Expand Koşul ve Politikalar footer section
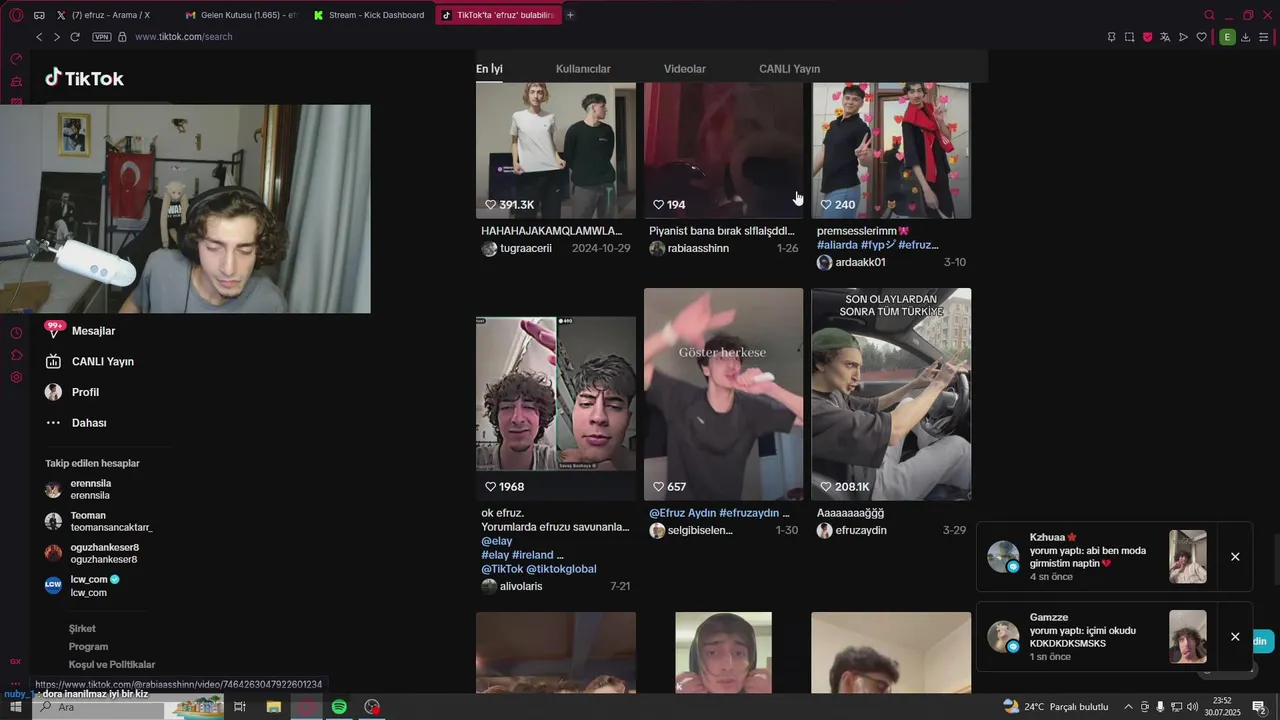 [112, 665]
